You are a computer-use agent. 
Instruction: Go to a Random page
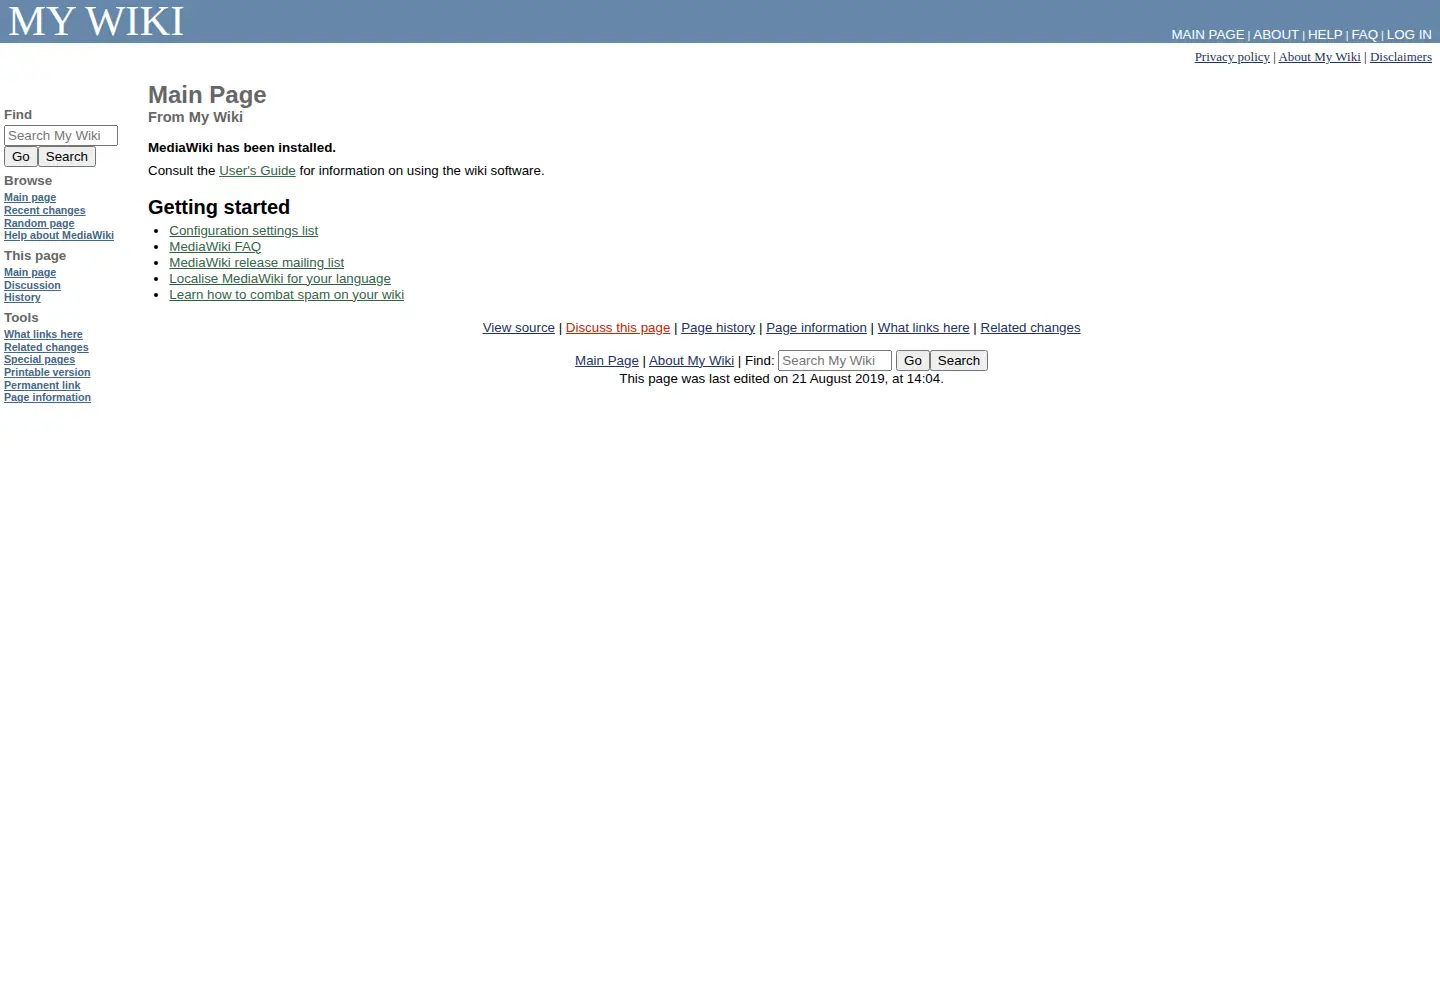click(x=39, y=224)
